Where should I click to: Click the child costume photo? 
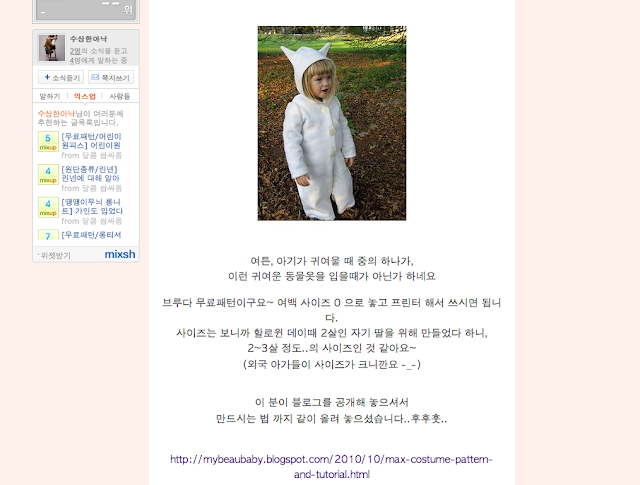pyautogui.click(x=332, y=123)
